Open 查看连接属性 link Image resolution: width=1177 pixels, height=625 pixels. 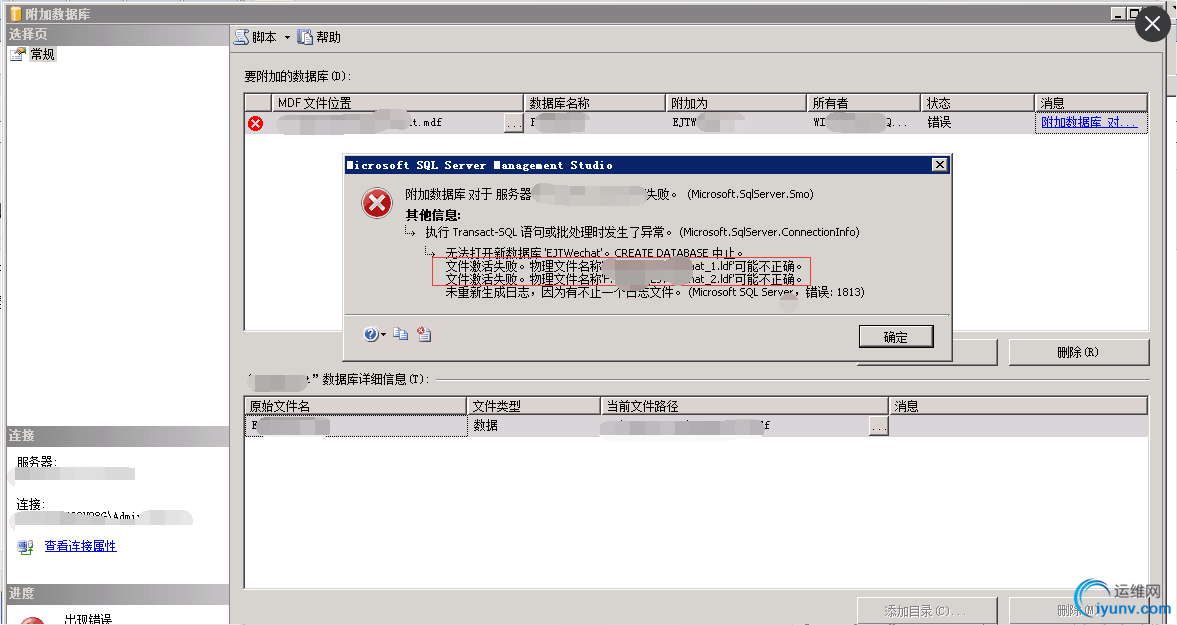pos(80,545)
